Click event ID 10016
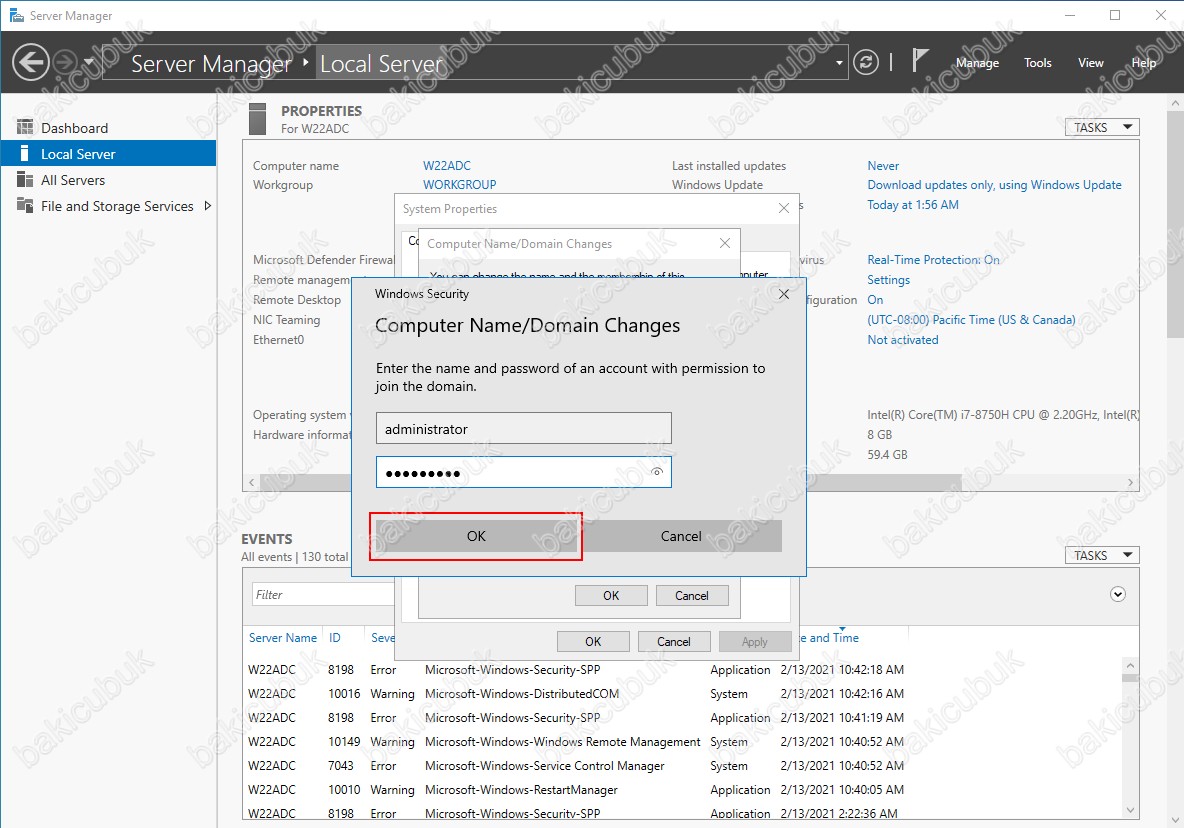 click(344, 694)
